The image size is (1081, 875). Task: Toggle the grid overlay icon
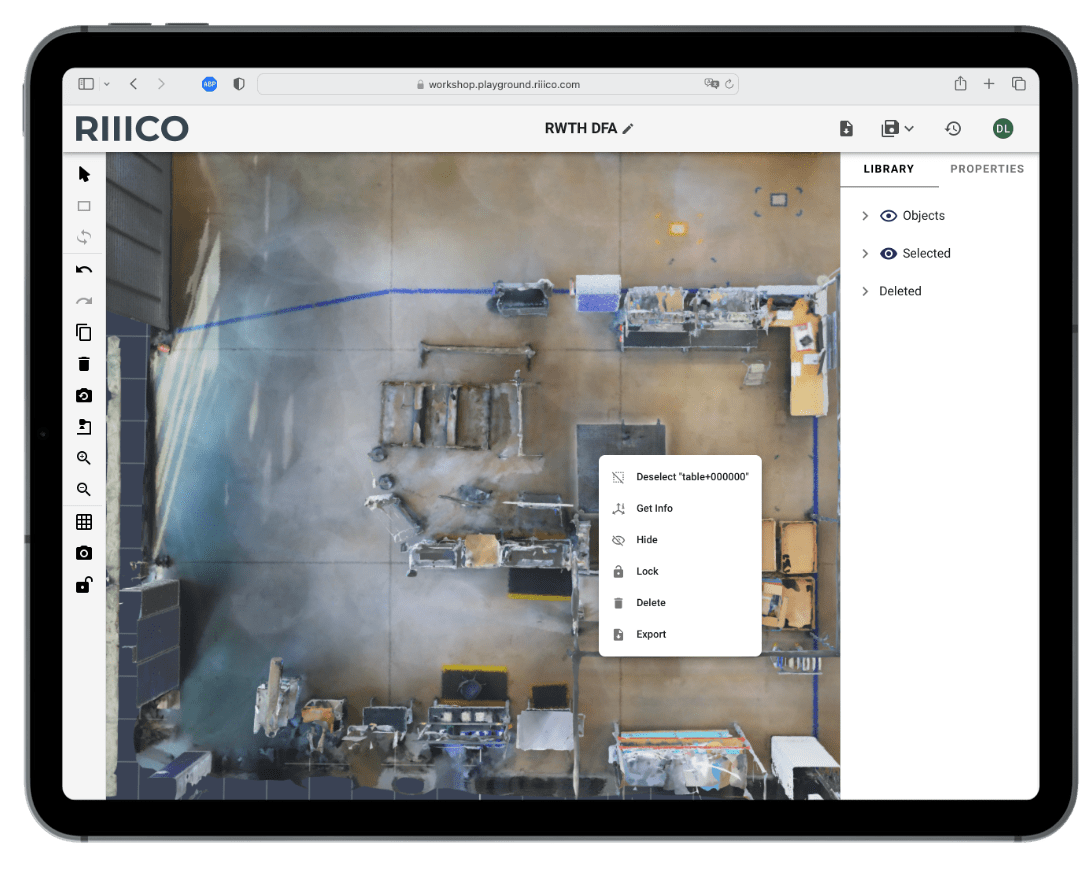coord(84,522)
